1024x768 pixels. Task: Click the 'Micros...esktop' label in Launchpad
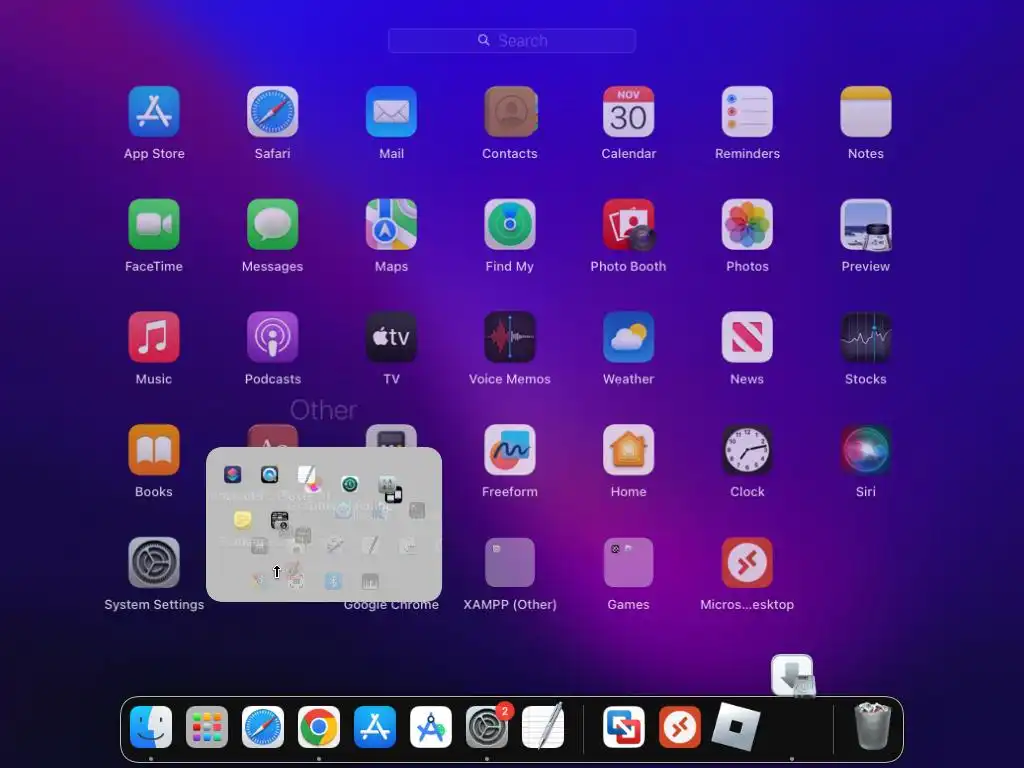pyautogui.click(x=747, y=605)
